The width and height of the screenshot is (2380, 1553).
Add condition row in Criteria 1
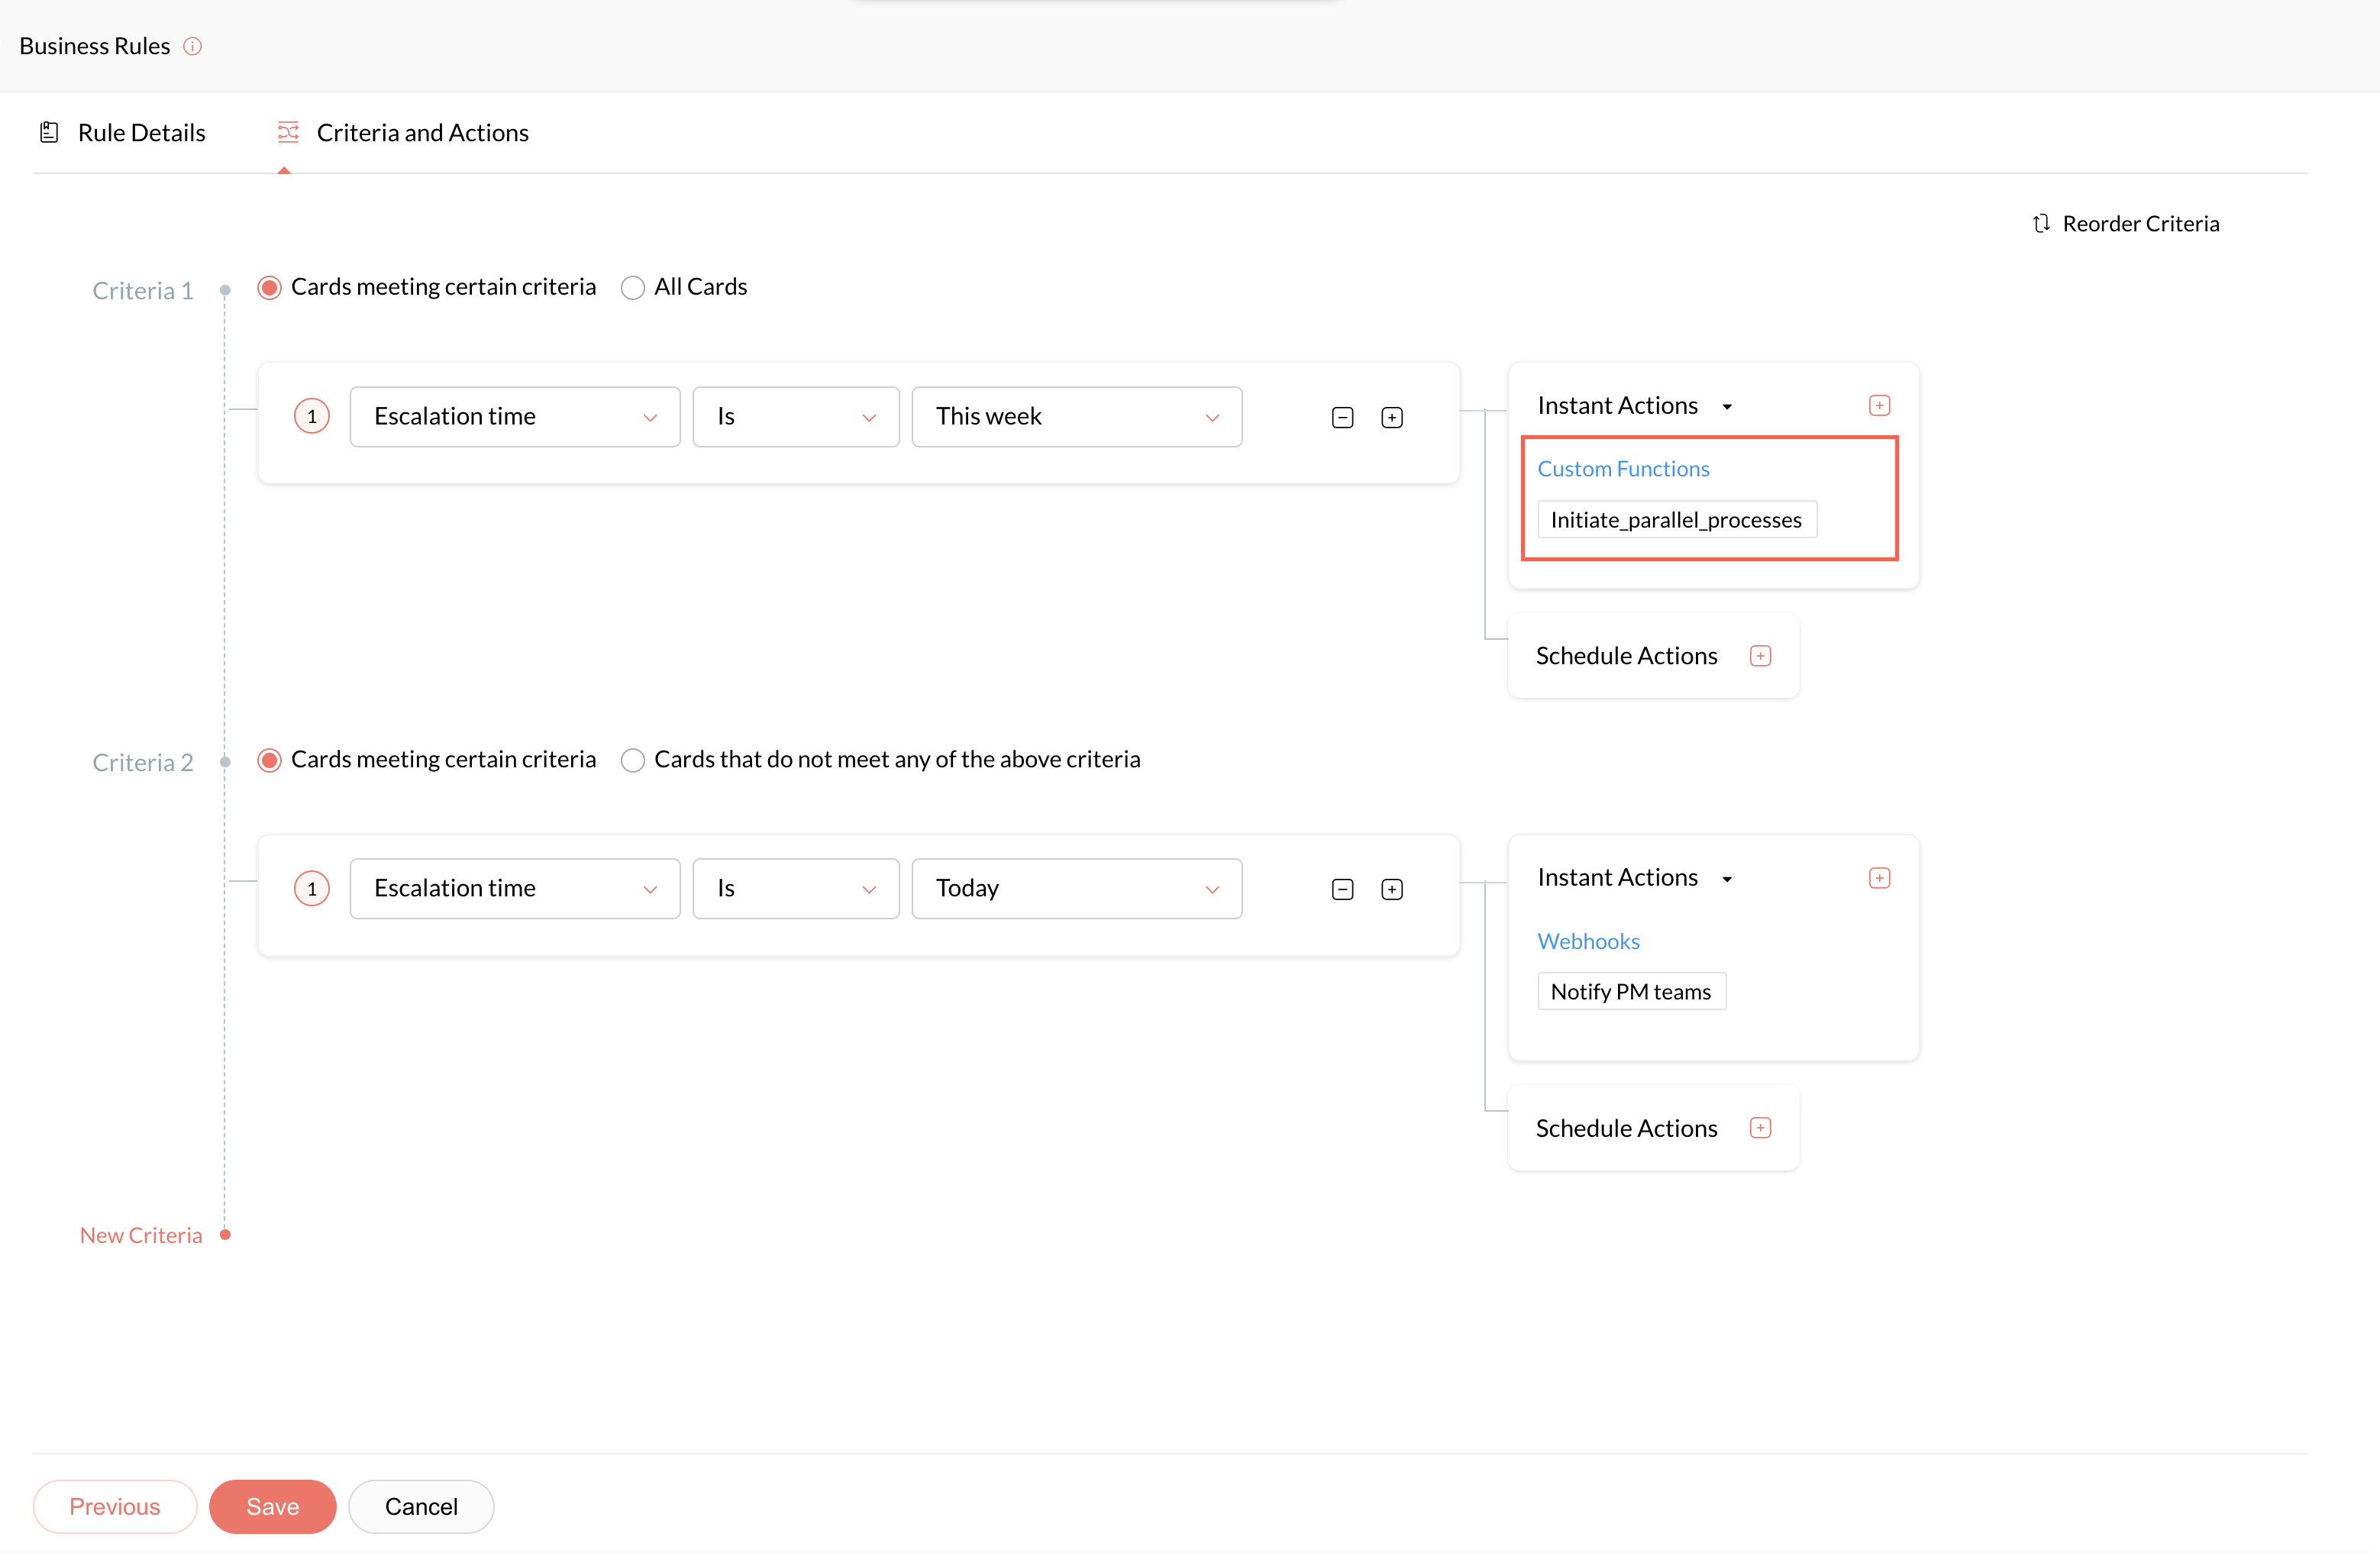click(1391, 417)
